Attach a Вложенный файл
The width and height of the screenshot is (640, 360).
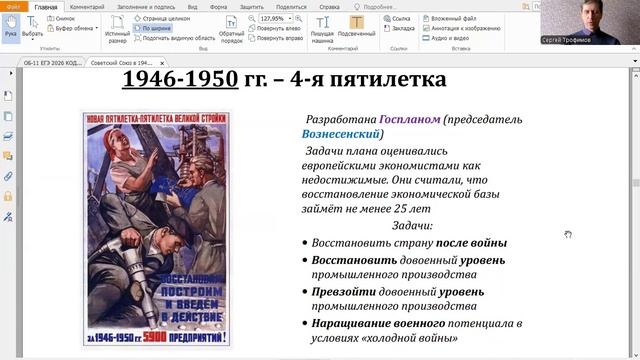pos(449,18)
